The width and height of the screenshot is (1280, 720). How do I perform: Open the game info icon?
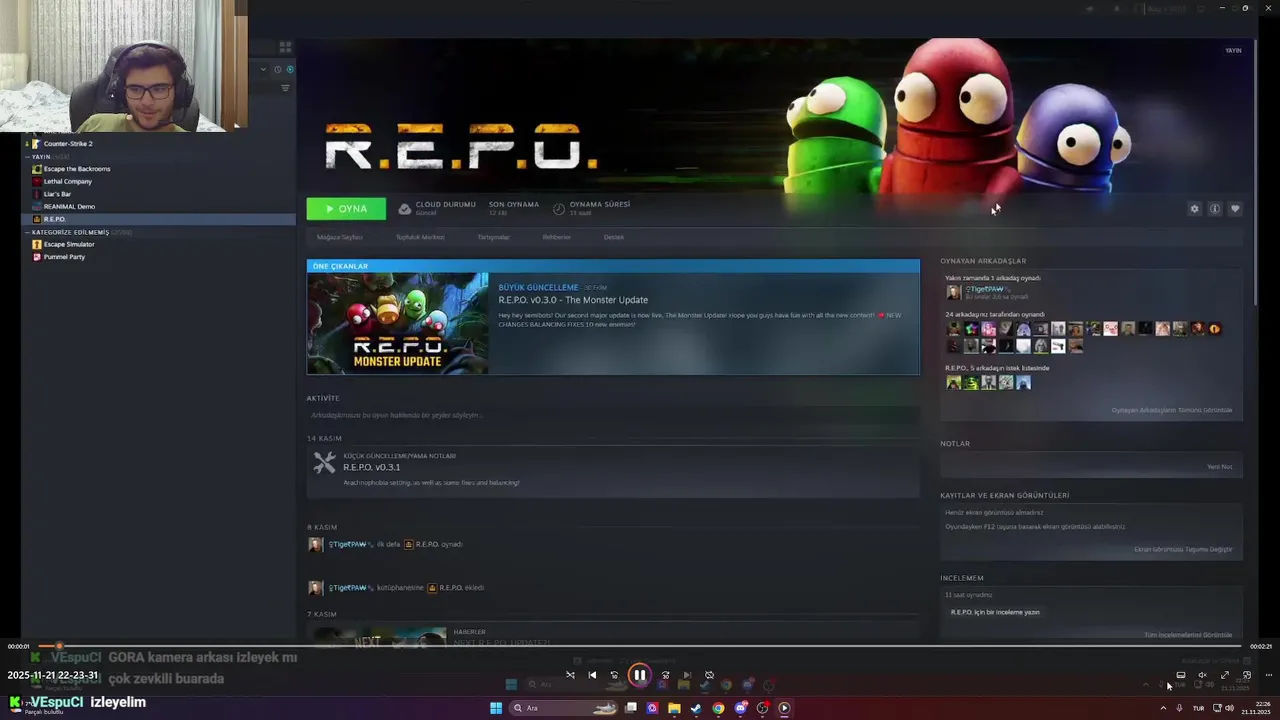click(x=1215, y=209)
